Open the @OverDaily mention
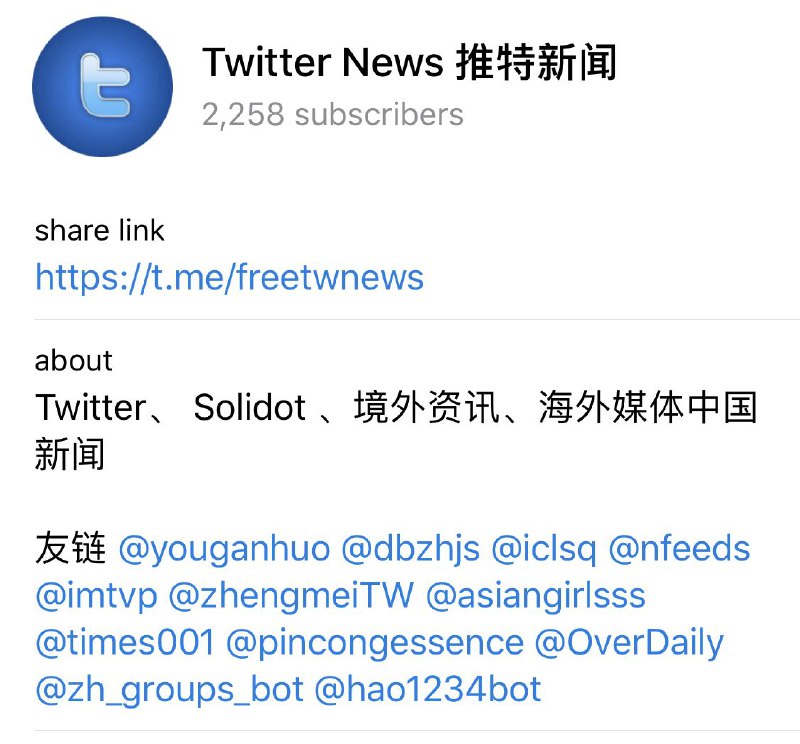Image resolution: width=800 pixels, height=744 pixels. click(x=629, y=644)
